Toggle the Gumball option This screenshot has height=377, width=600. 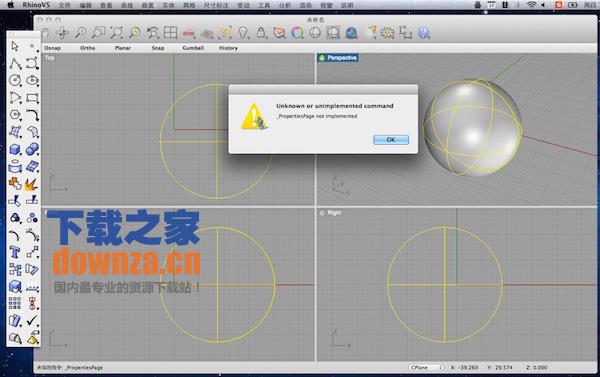(x=193, y=48)
